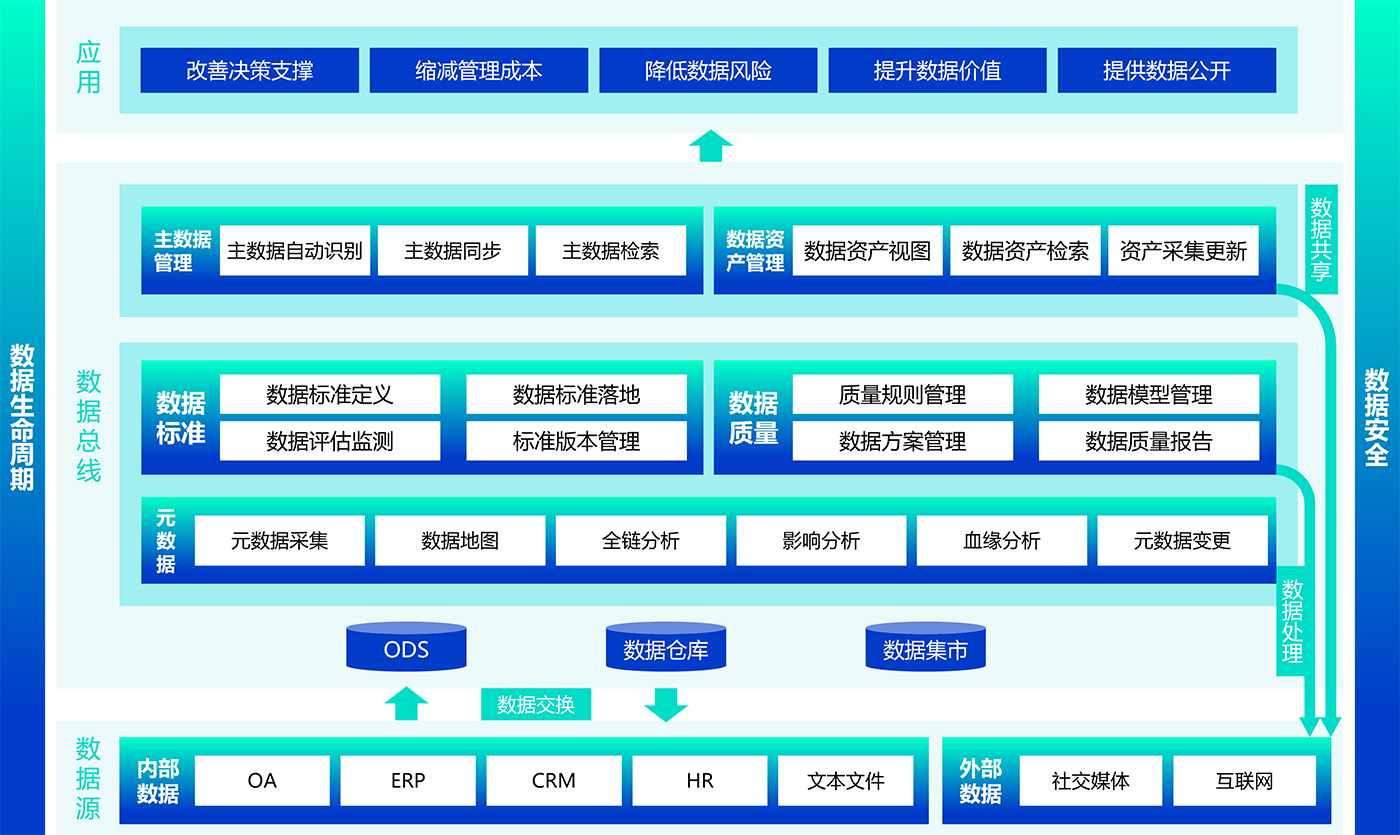Click the down arrow under 数据仓库
Viewport: 1400px width, 835px height.
[666, 704]
